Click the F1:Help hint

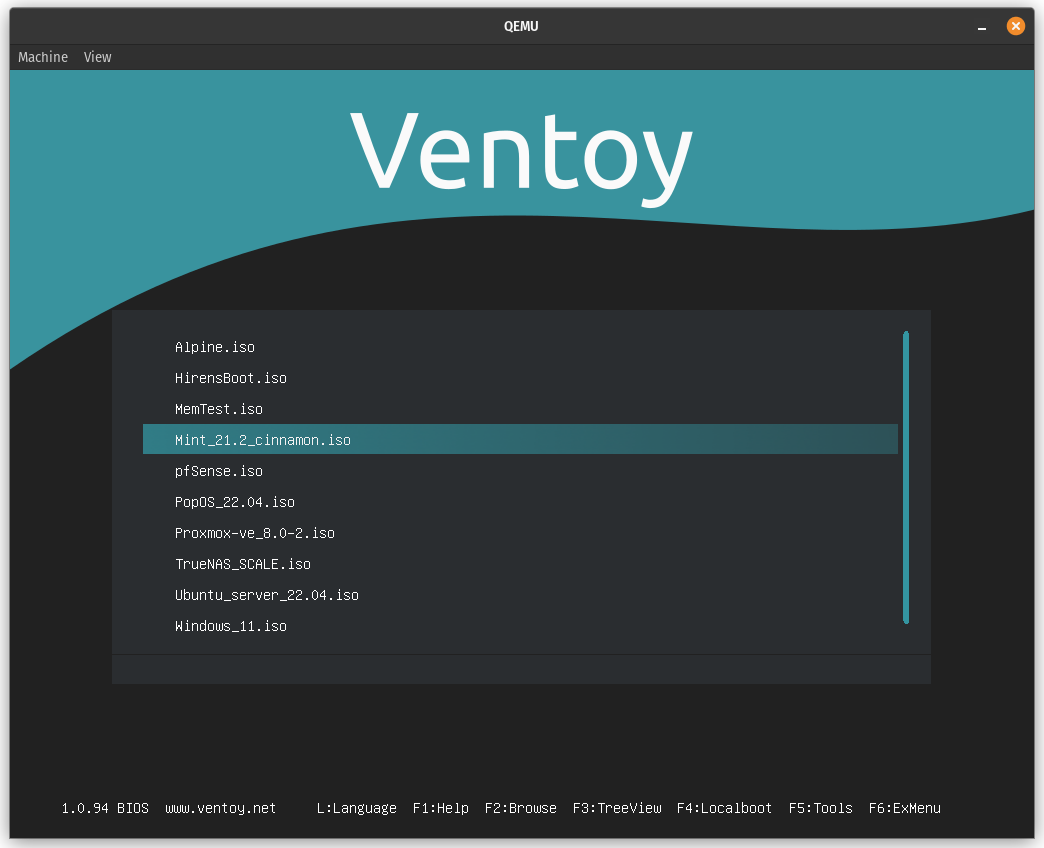[441, 808]
